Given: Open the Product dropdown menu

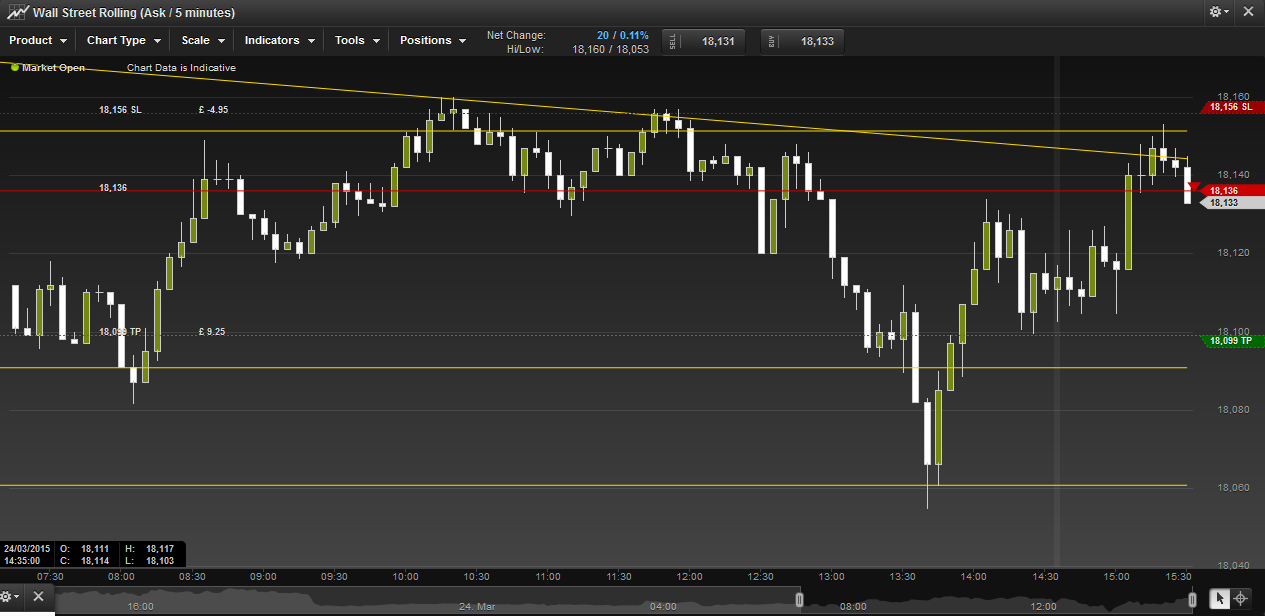Looking at the screenshot, I should click(38, 41).
